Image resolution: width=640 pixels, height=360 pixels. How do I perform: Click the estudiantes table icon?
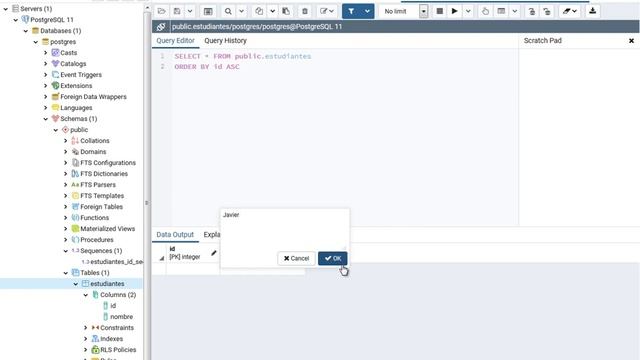(x=85, y=284)
